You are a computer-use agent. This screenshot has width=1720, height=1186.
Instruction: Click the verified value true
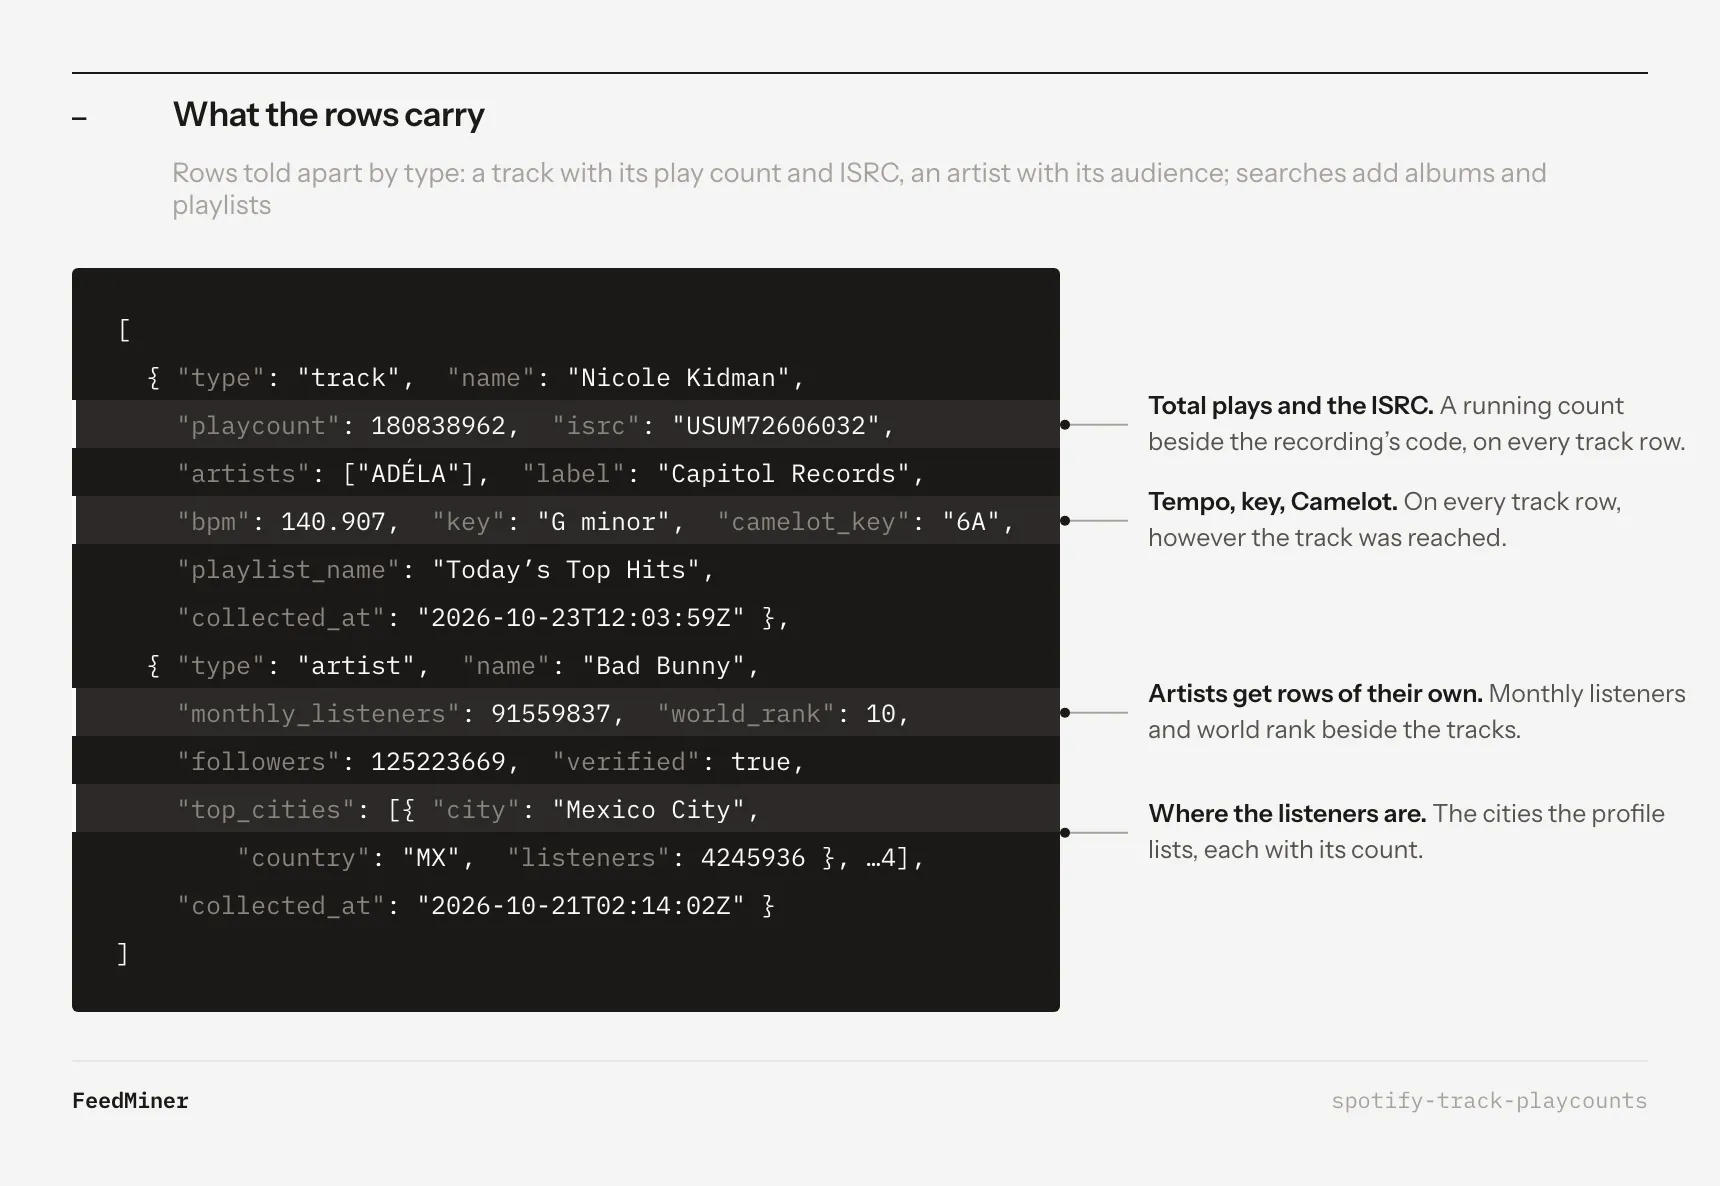(761, 762)
